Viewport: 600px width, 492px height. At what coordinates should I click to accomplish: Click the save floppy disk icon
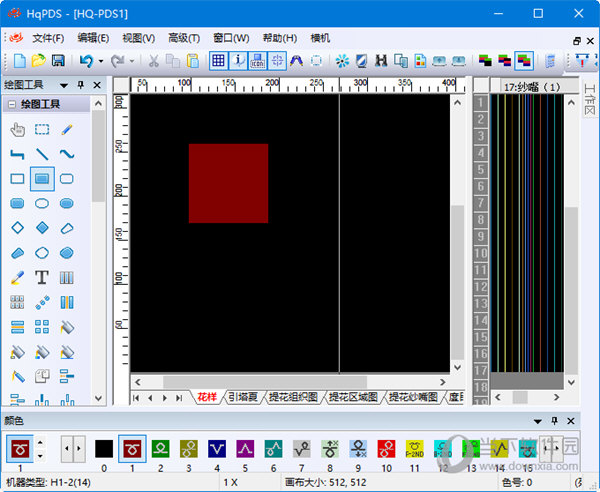(x=58, y=61)
